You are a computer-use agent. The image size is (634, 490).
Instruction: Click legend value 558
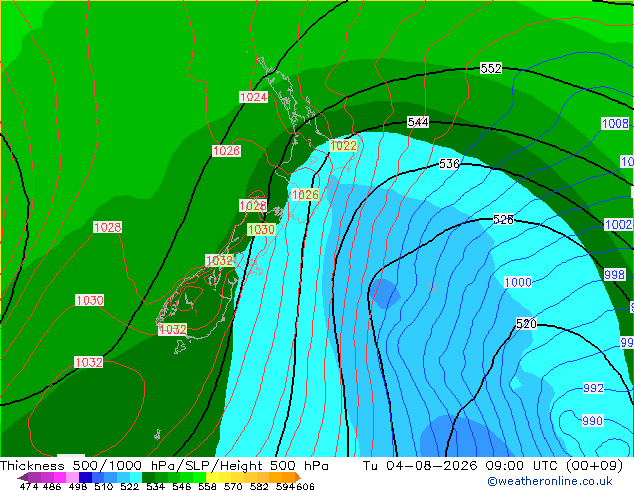(x=207, y=486)
